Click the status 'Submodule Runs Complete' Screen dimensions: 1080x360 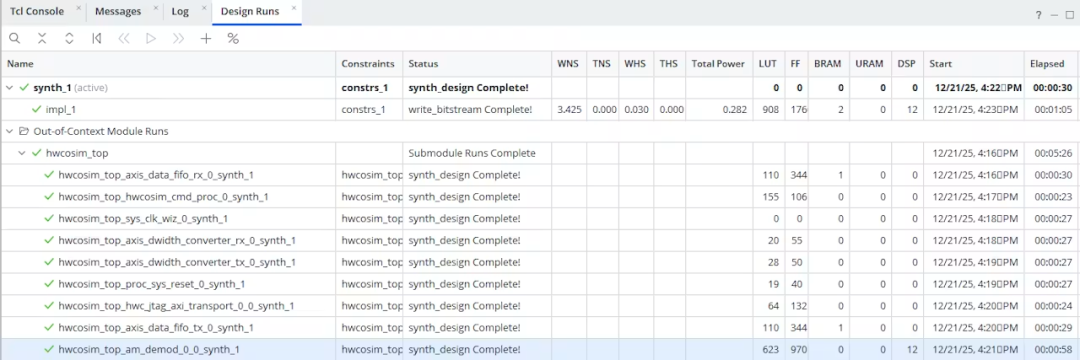tap(472, 153)
